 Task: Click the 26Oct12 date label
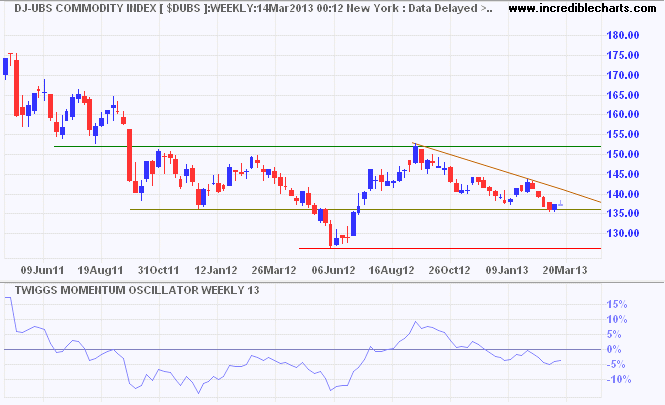[x=450, y=270]
